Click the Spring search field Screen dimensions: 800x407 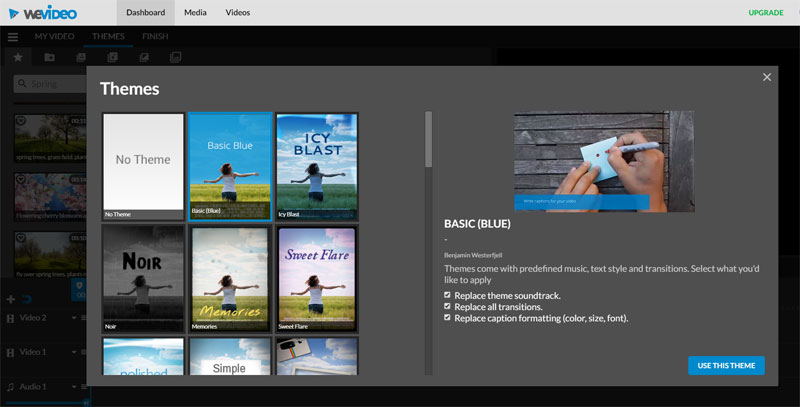pyautogui.click(x=50, y=84)
